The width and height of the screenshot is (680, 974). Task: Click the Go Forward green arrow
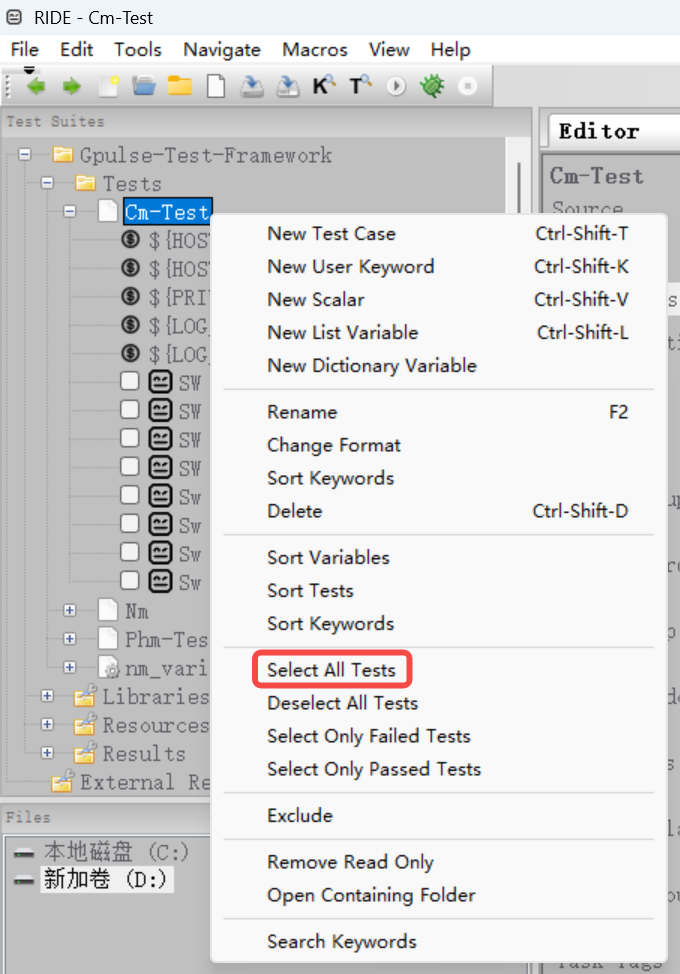(71, 87)
